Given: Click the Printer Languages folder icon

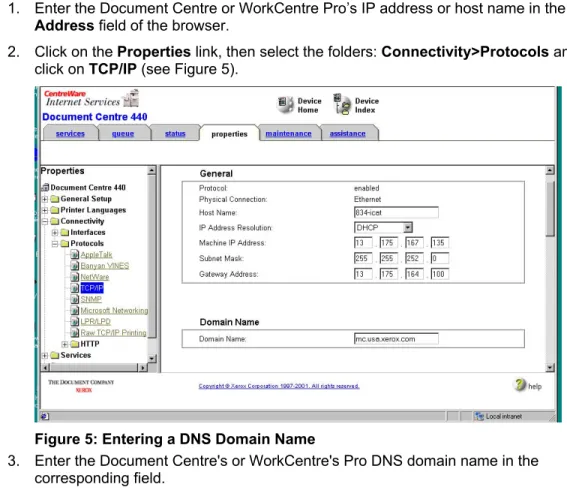Looking at the screenshot, I should click(x=55, y=210).
